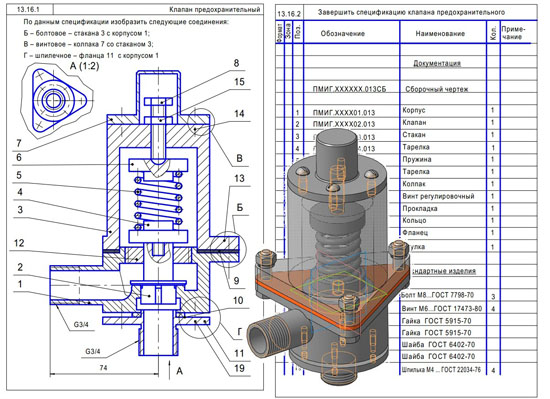Click the ПМИГ.XXXXXX.013СБ designation cell
The width and height of the screenshot is (550, 399).
click(349, 89)
